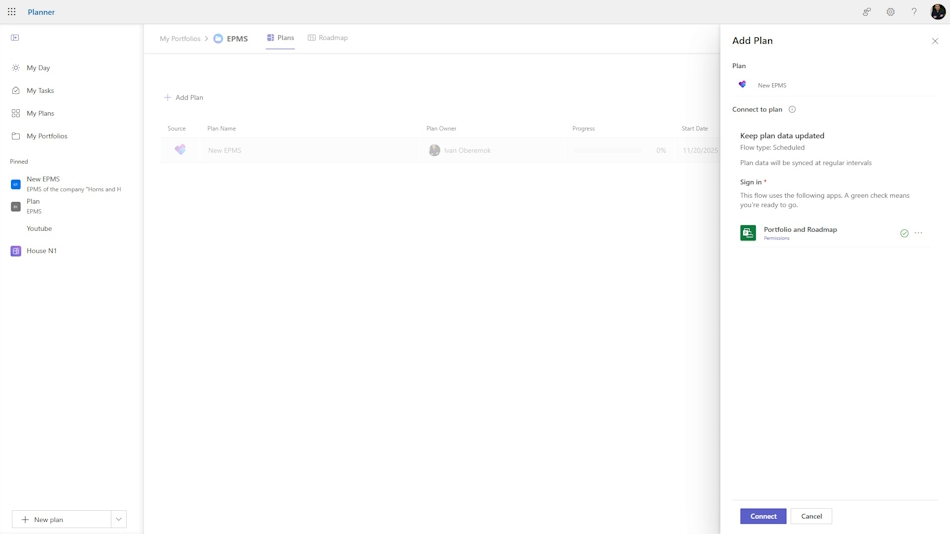Switch to the Plans tab
Viewport: 950px width, 534px height.
[280, 38]
